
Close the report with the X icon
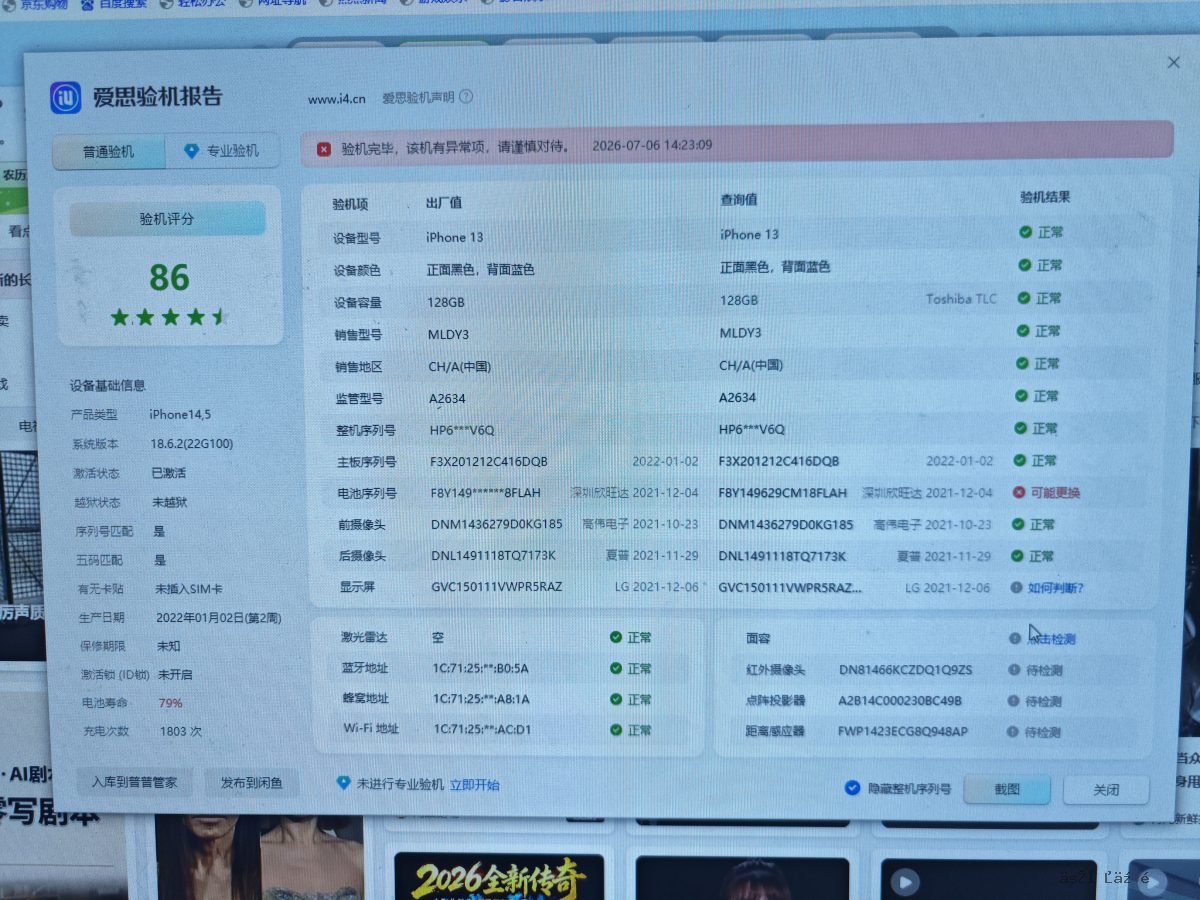click(x=1173, y=62)
